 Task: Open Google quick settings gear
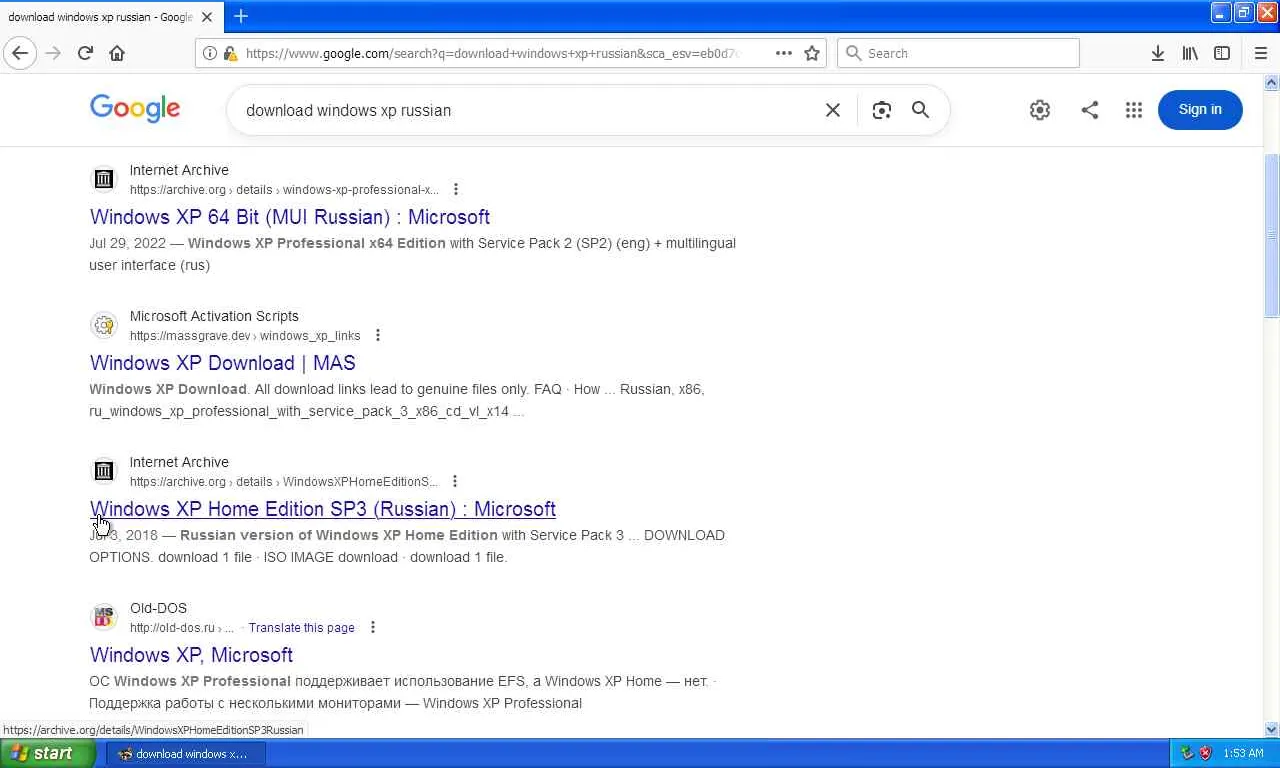(x=1040, y=110)
